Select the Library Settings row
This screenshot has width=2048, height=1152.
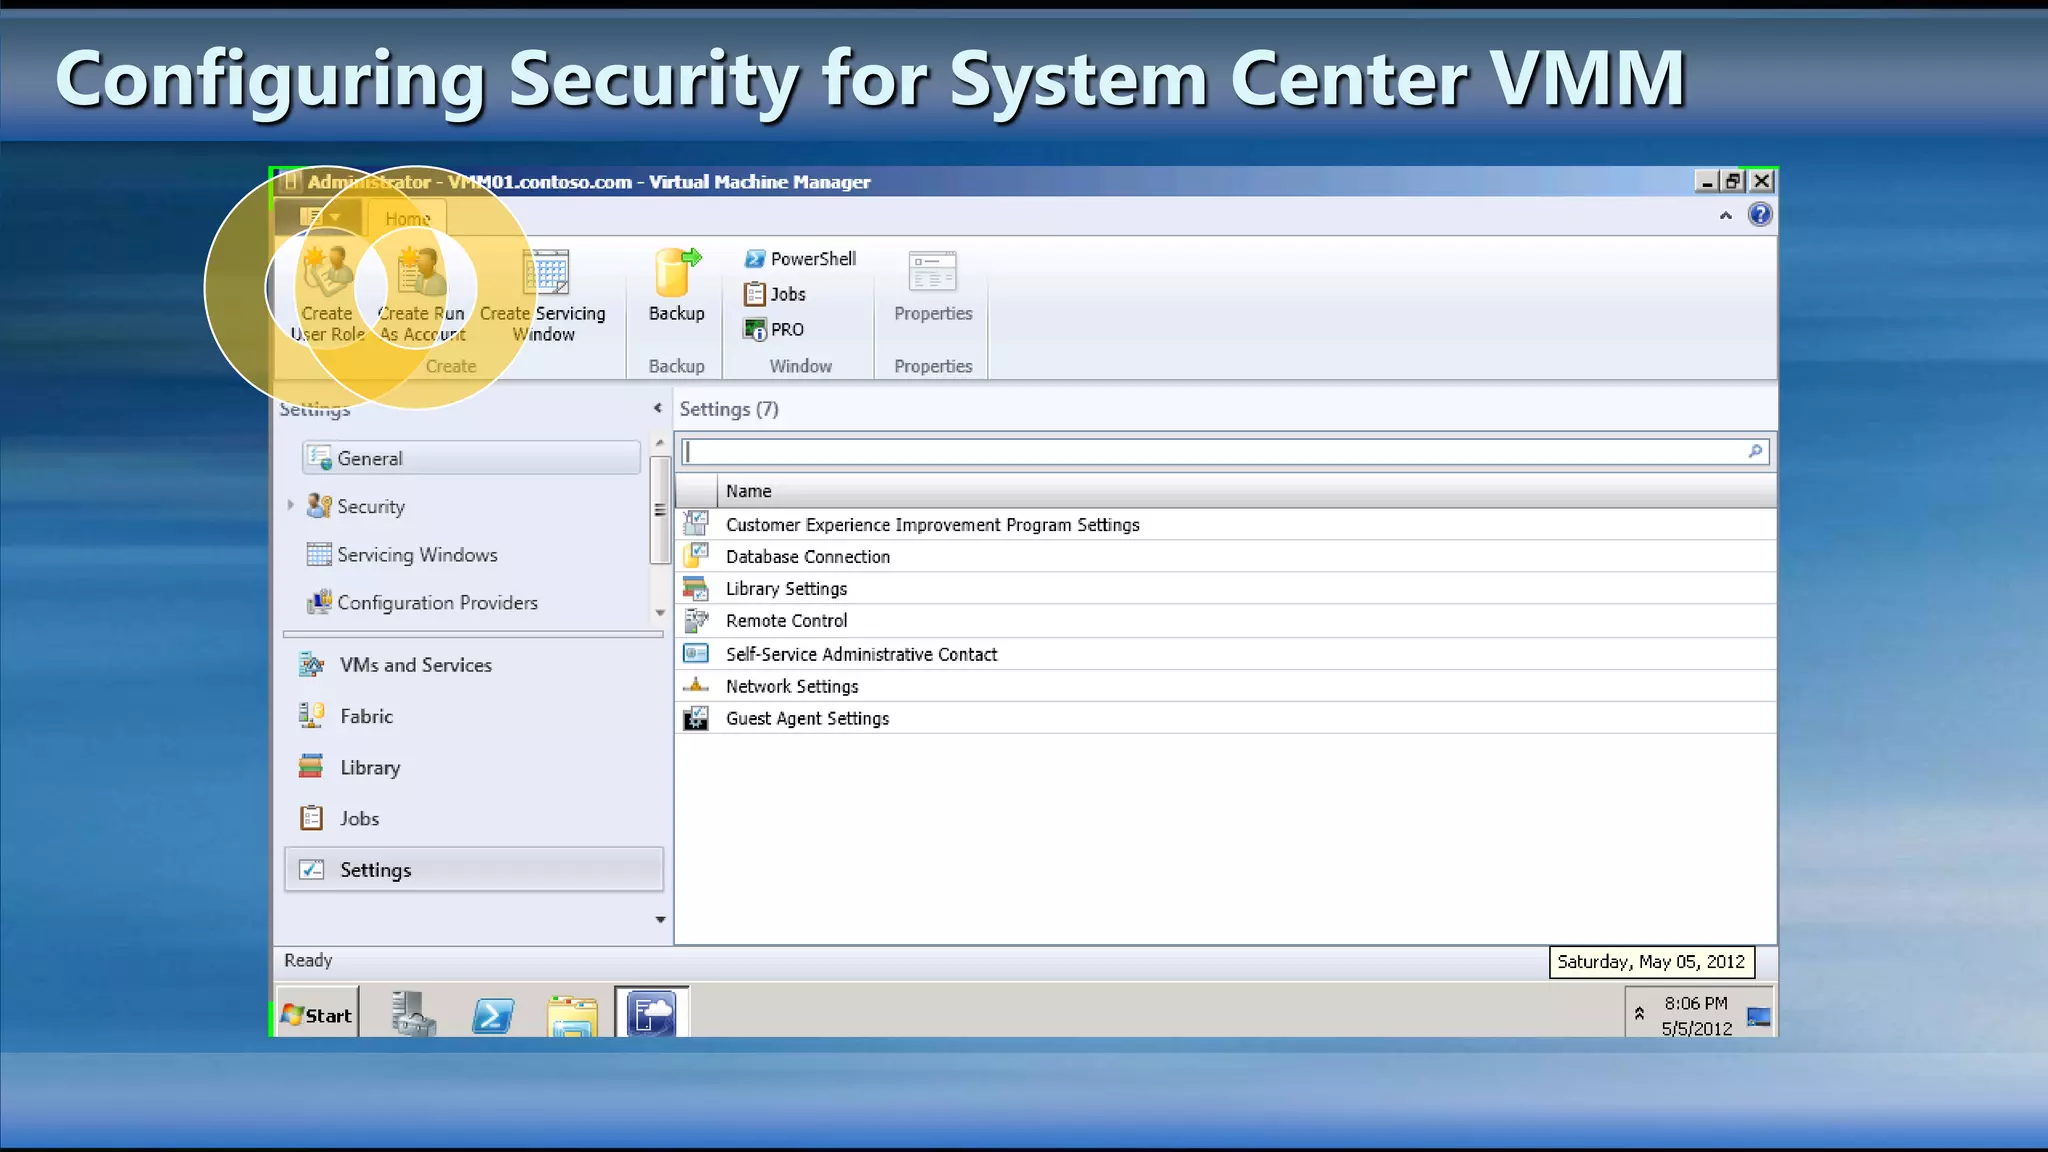[x=1226, y=588]
